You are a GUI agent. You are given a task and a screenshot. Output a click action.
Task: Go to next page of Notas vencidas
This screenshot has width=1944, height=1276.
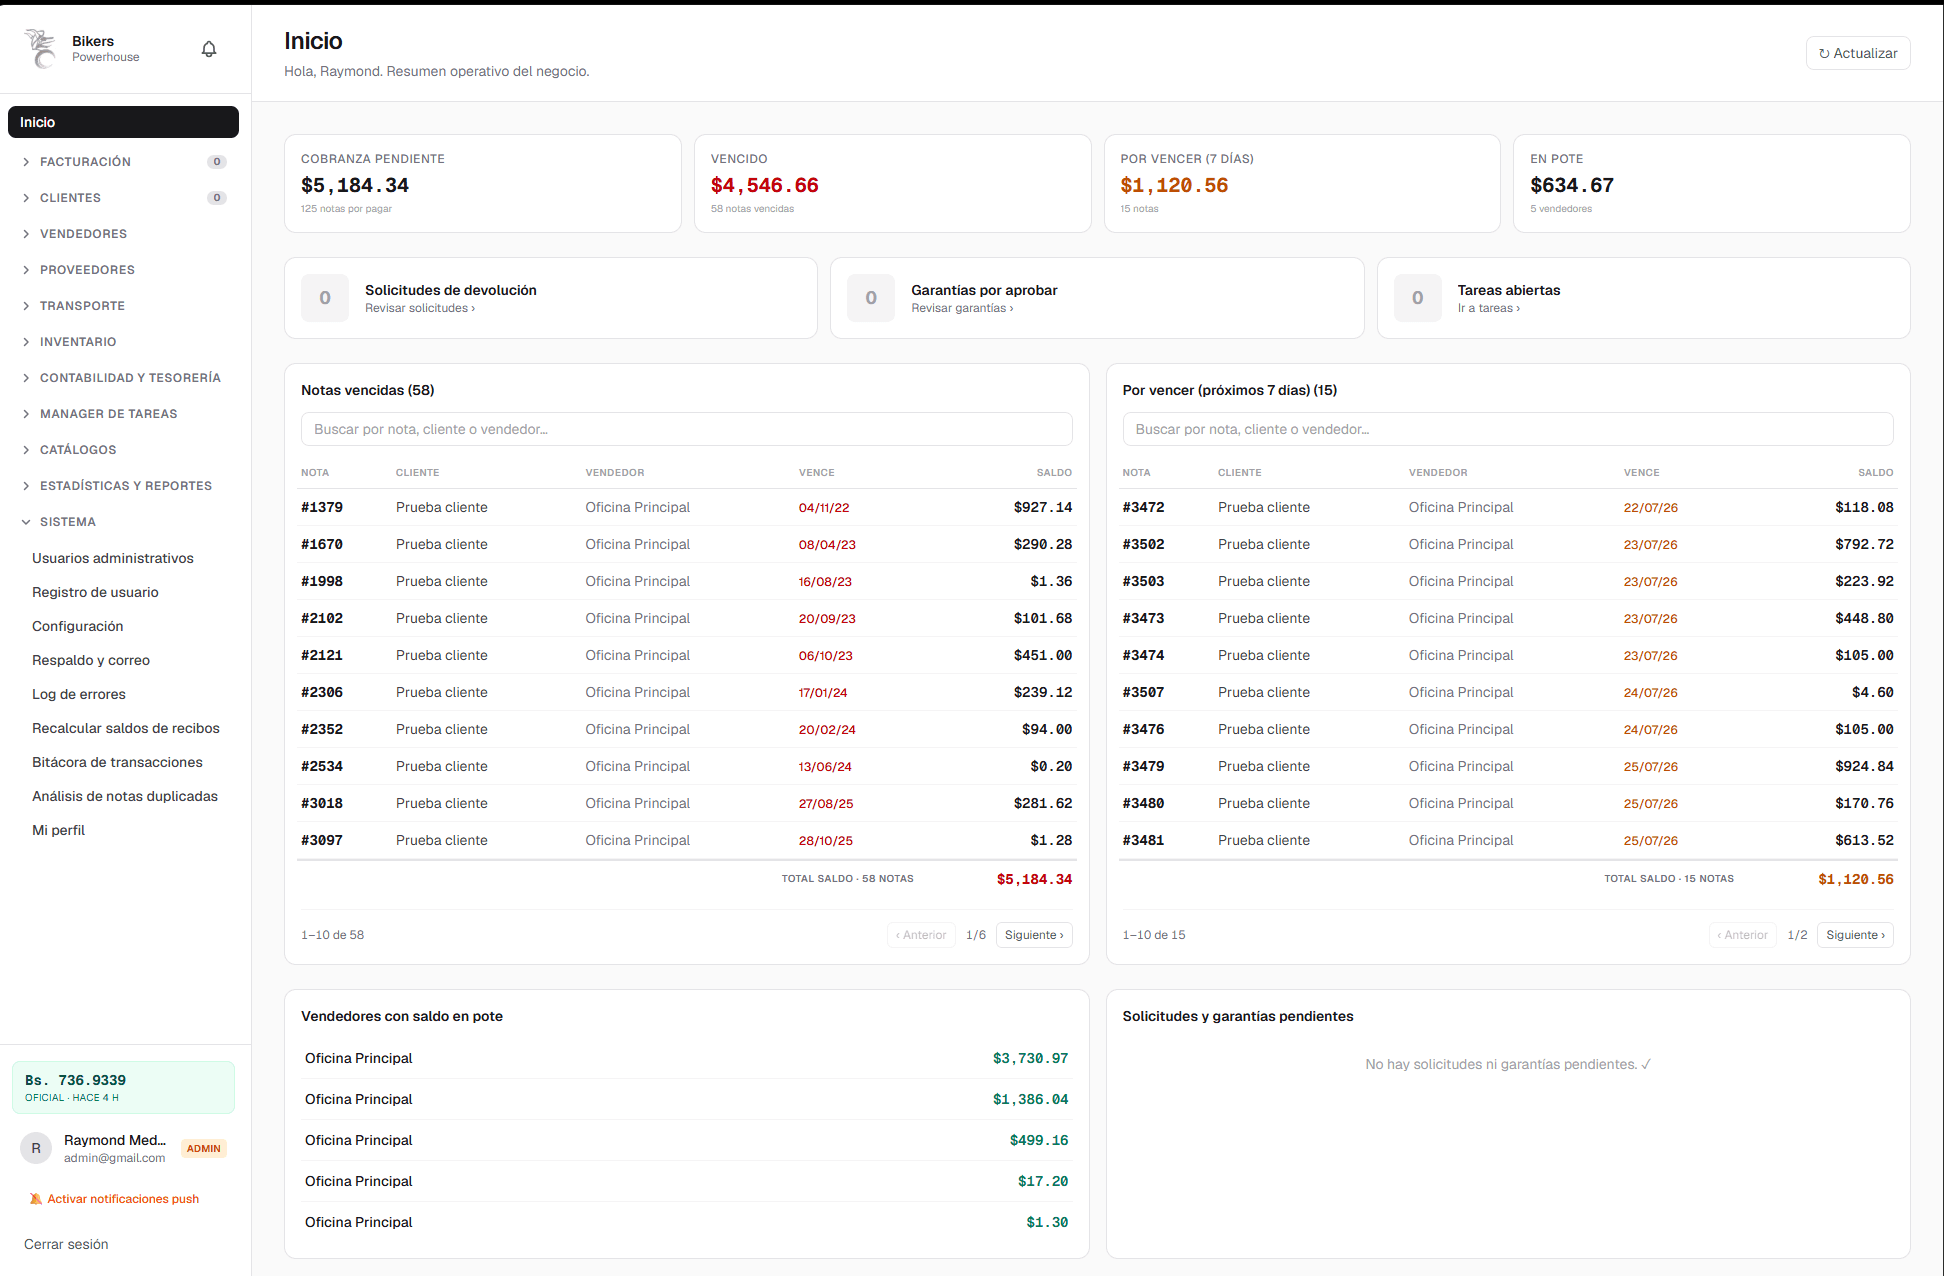pos(1034,935)
